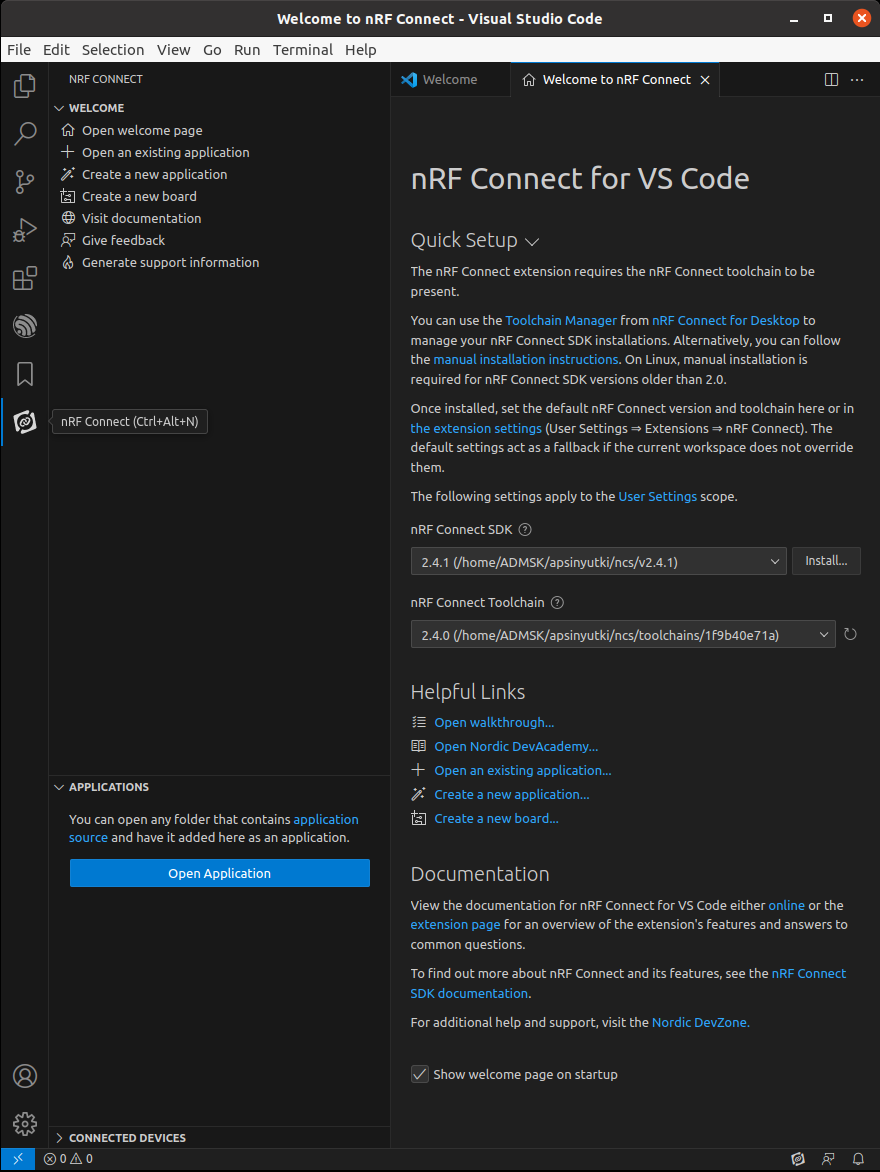
Task: Follow the Toolchain Manager link
Action: click(x=561, y=320)
